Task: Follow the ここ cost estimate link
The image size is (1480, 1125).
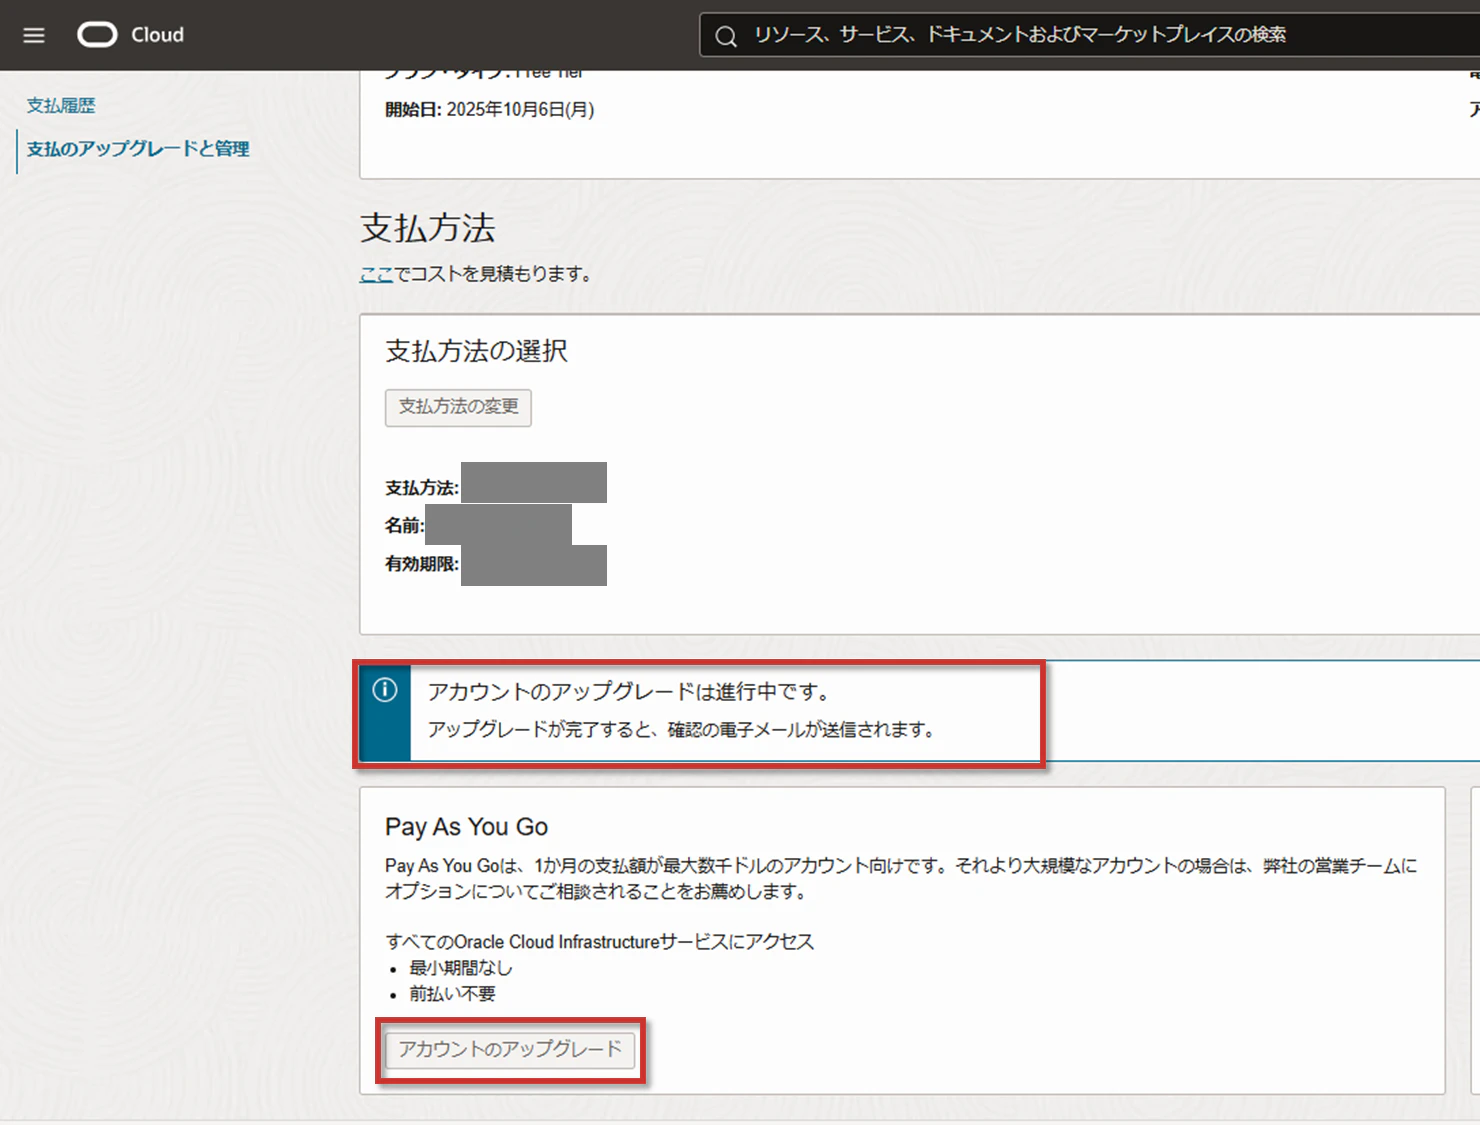Action: pos(376,274)
